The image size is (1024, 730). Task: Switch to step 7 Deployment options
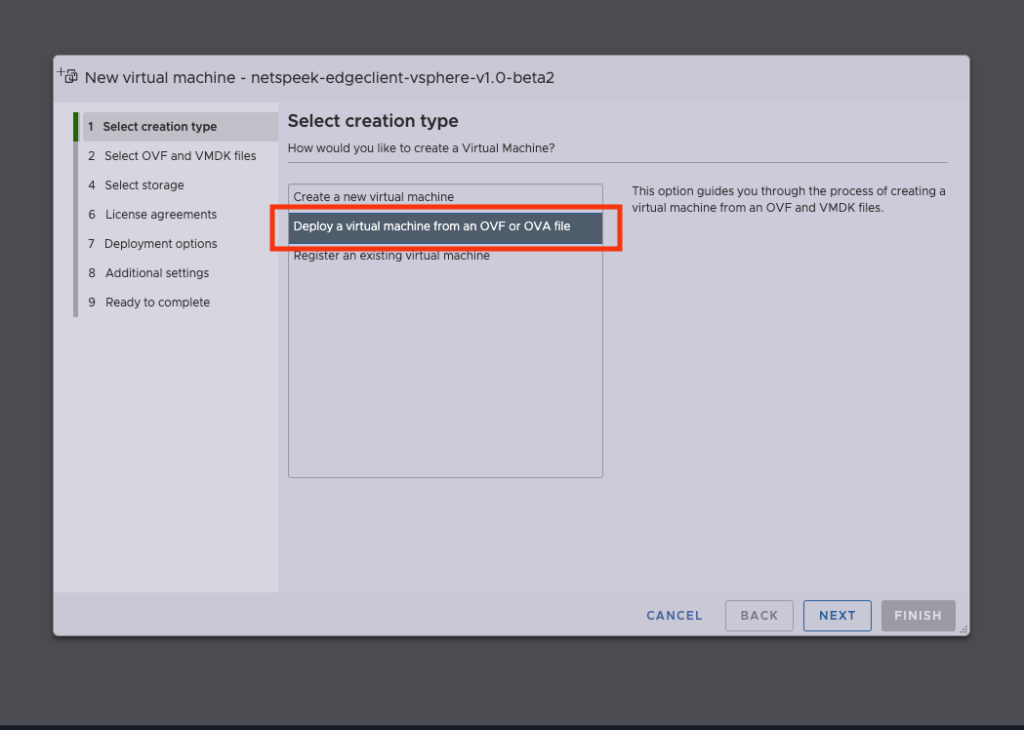160,244
